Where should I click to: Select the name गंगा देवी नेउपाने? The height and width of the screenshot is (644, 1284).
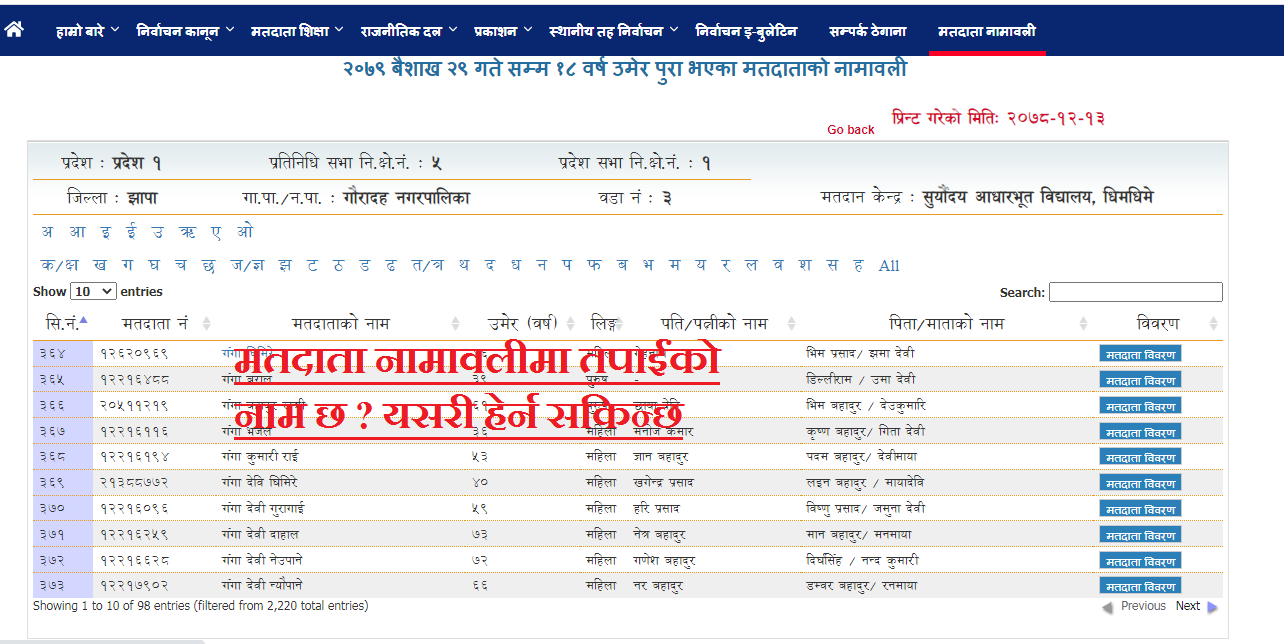263,560
